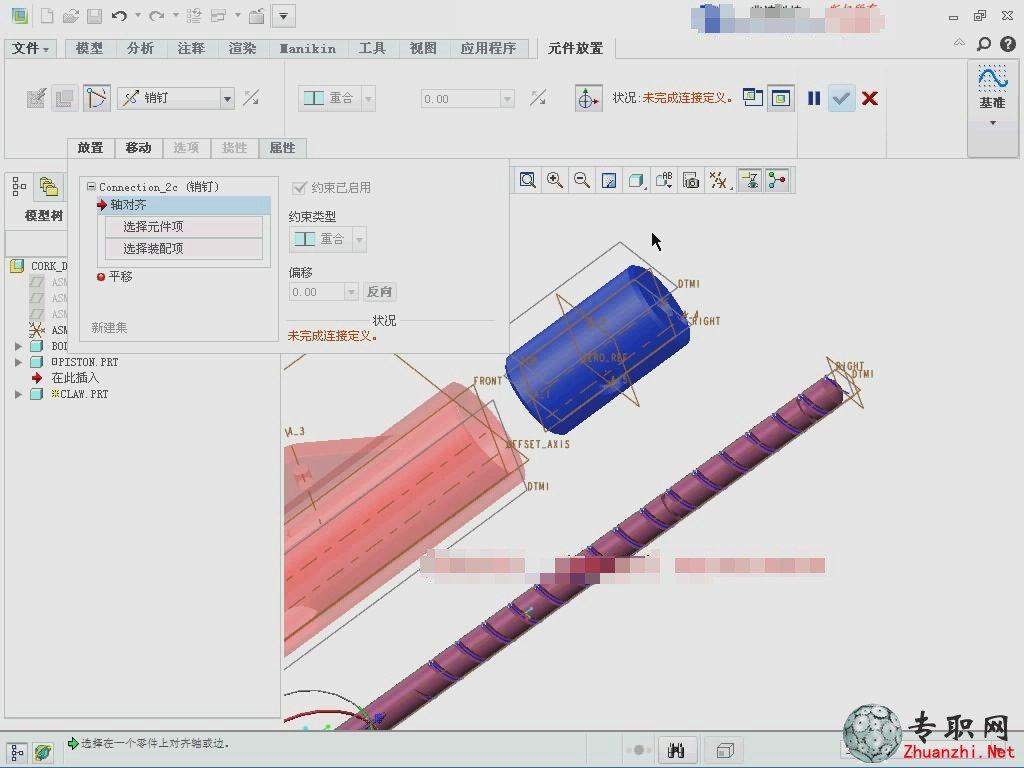Select the 元件放置 tab

575,48
